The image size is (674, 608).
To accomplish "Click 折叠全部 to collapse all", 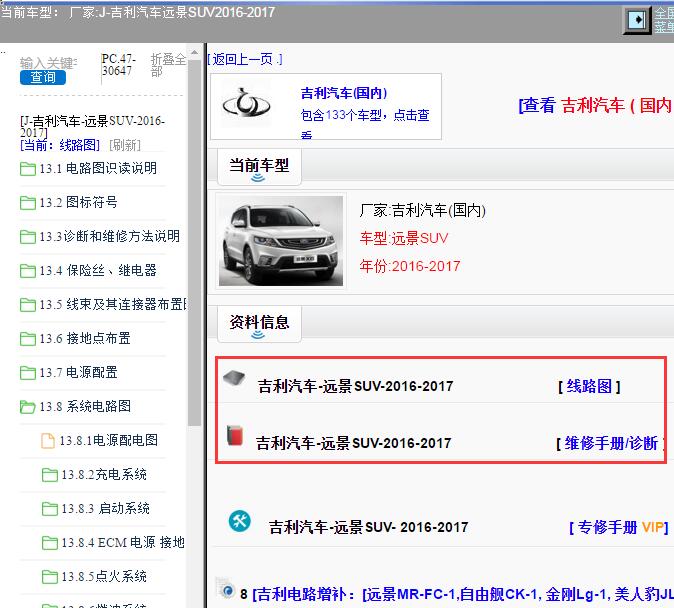I will [168, 64].
